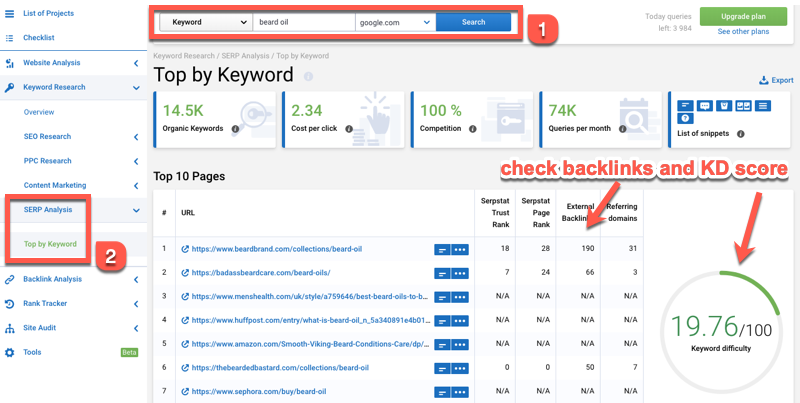Click the Site Audit hierarchy icon
The width and height of the screenshot is (800, 403).
point(9,329)
